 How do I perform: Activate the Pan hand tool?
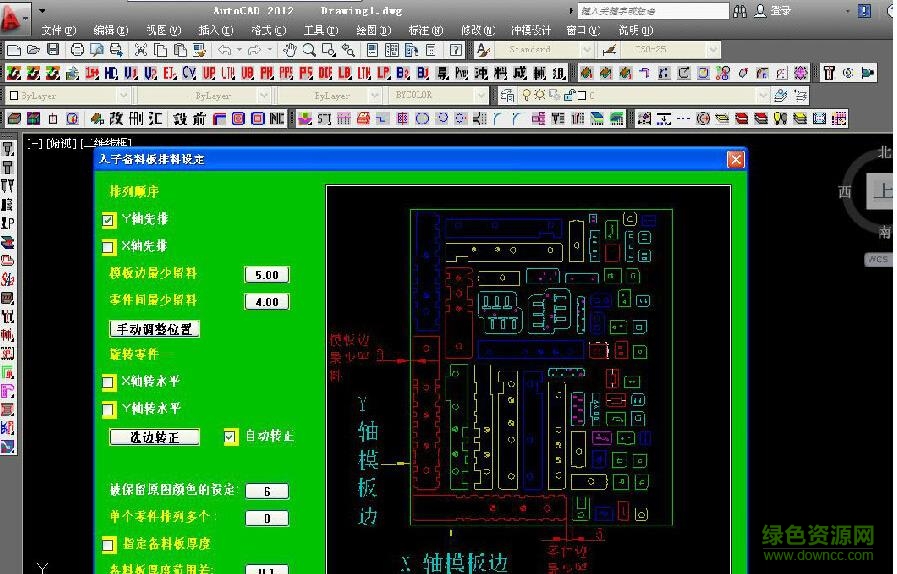pos(289,50)
